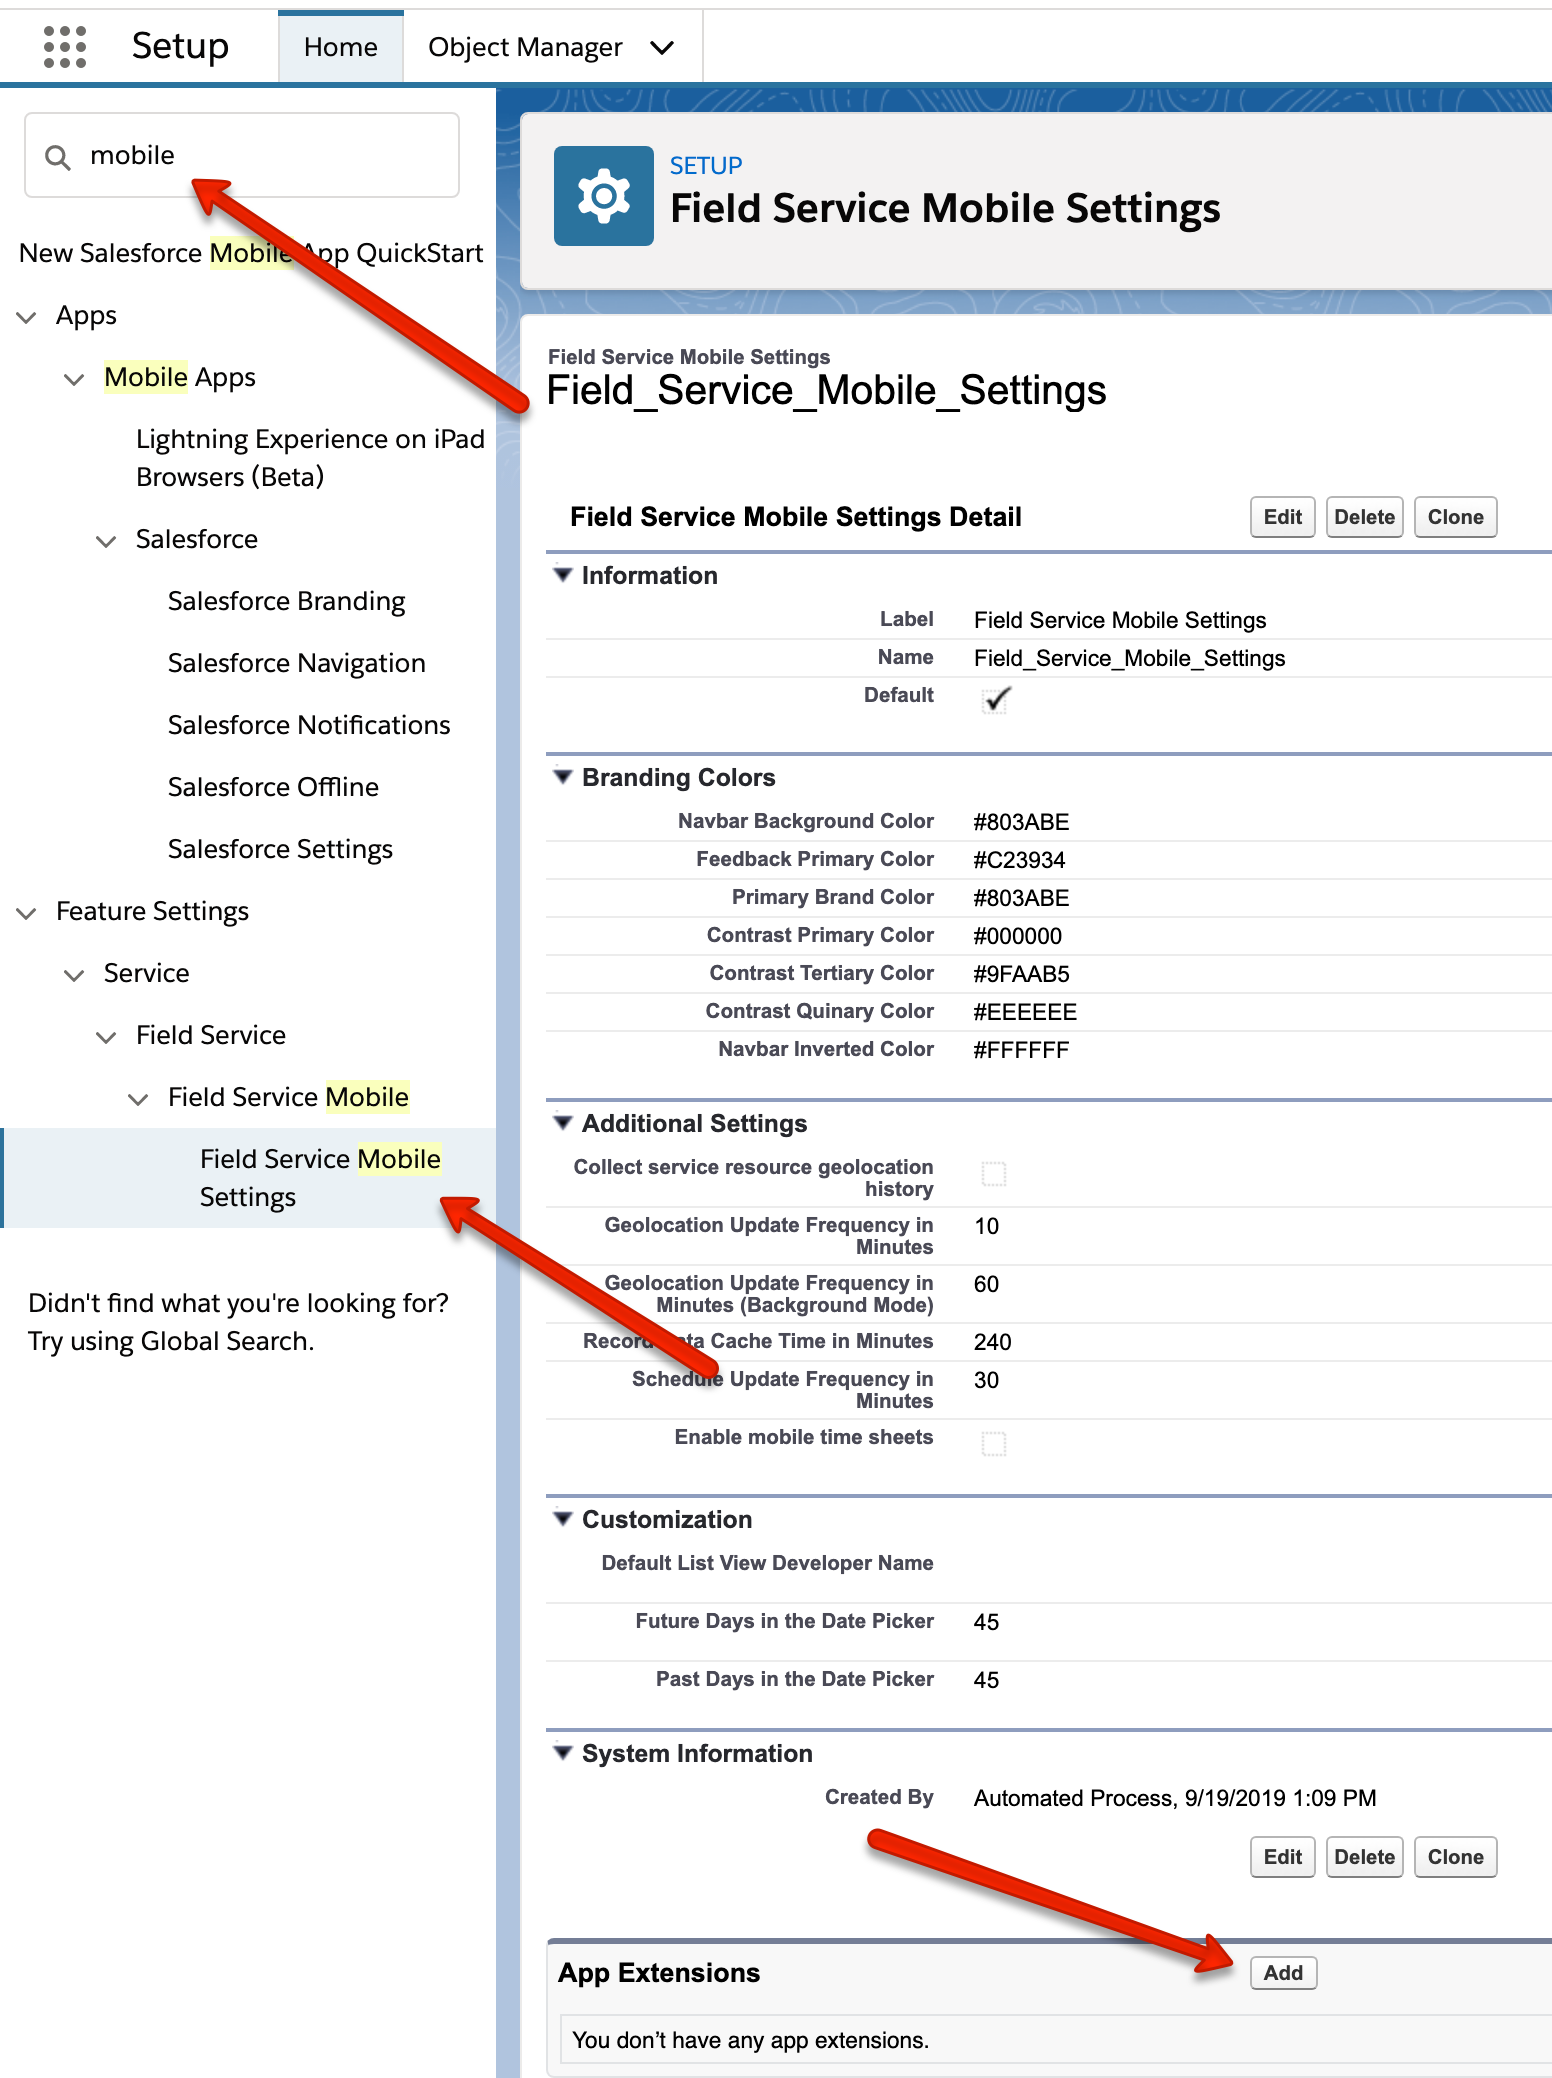Open Salesforce Navigation
Screen dimensions: 1552x2078
296,663
